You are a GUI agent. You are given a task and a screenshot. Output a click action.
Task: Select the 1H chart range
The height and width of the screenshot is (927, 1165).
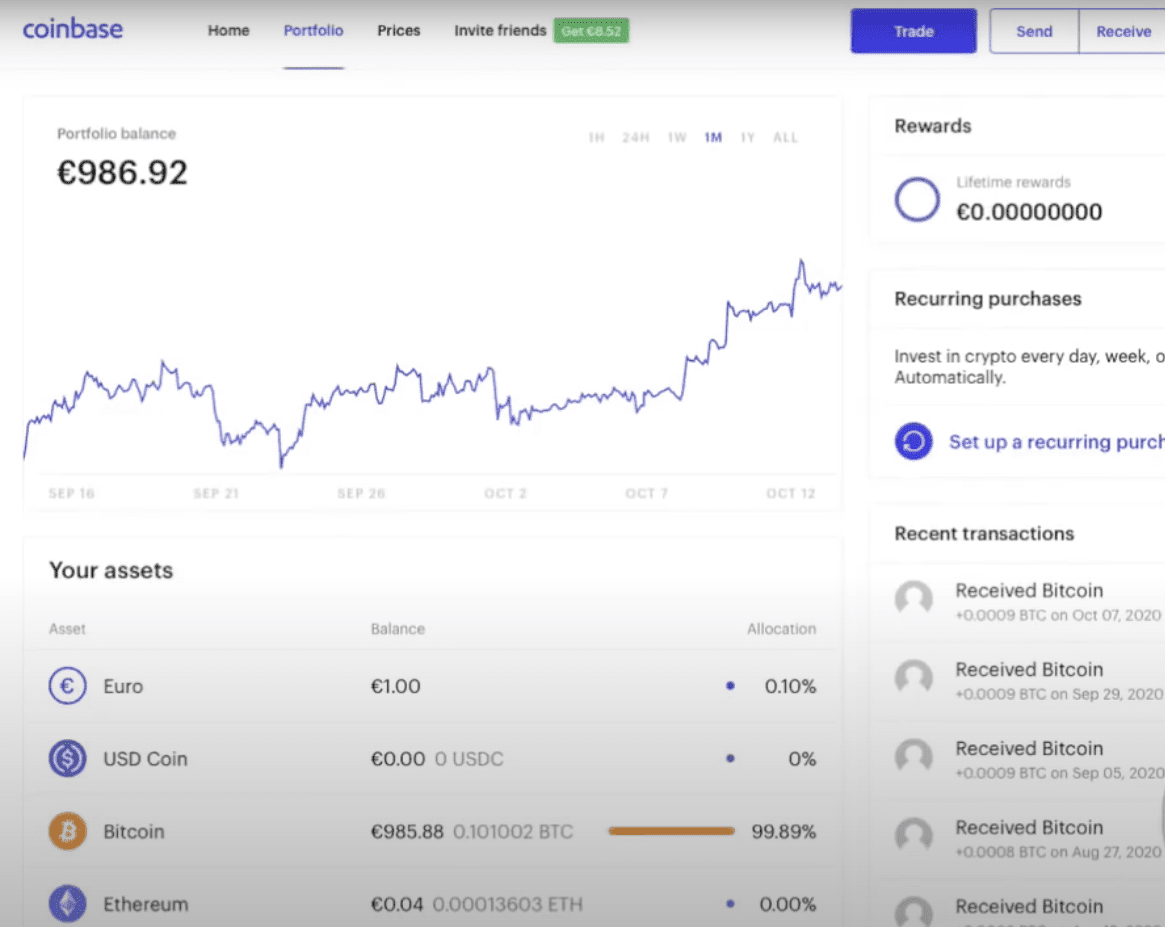click(597, 137)
